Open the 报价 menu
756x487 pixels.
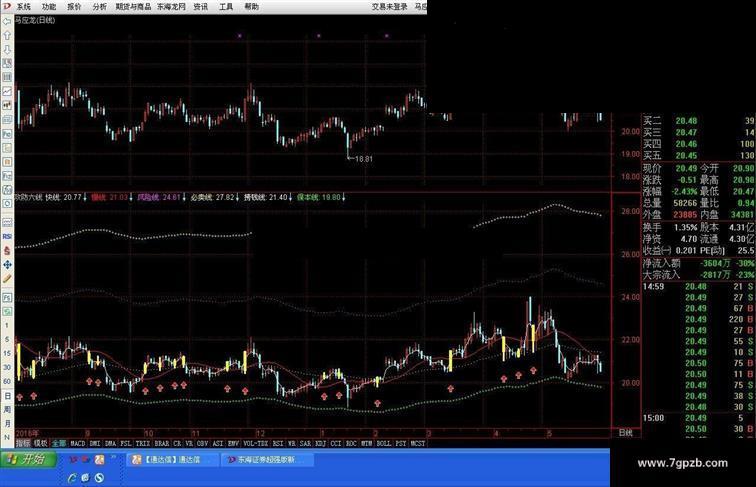point(74,6)
